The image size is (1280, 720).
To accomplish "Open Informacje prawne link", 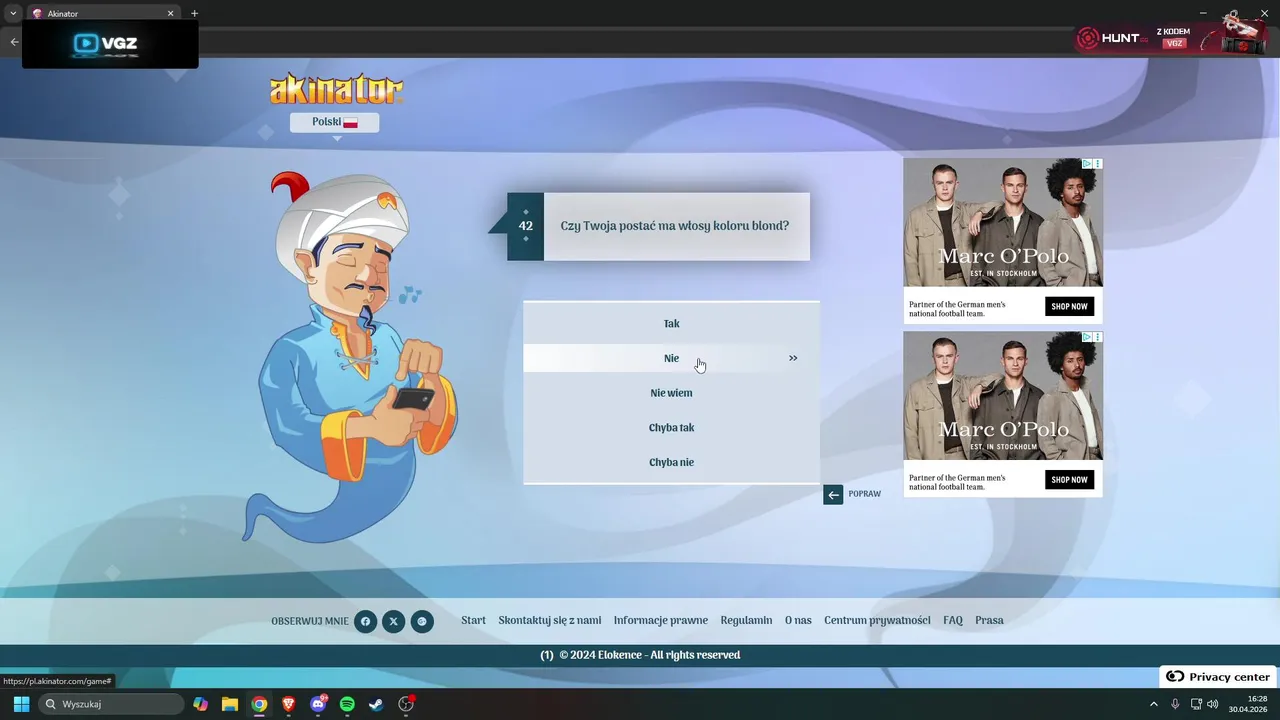I will pyautogui.click(x=661, y=621).
